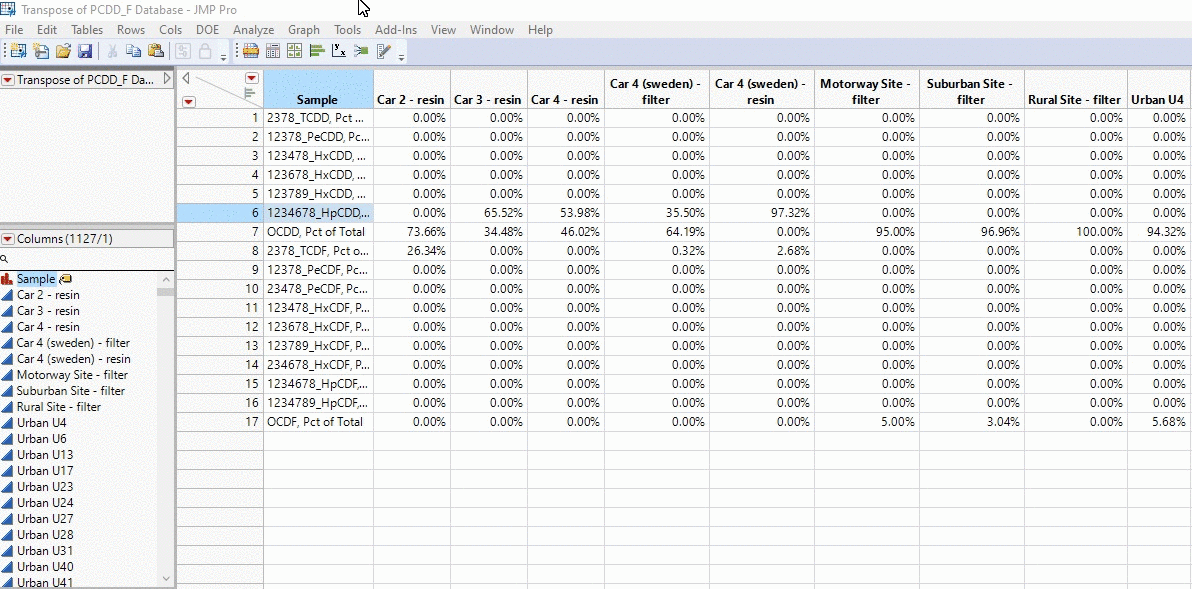Click the Sample column nominal type icon
1192x589 pixels.
[x=8, y=279]
